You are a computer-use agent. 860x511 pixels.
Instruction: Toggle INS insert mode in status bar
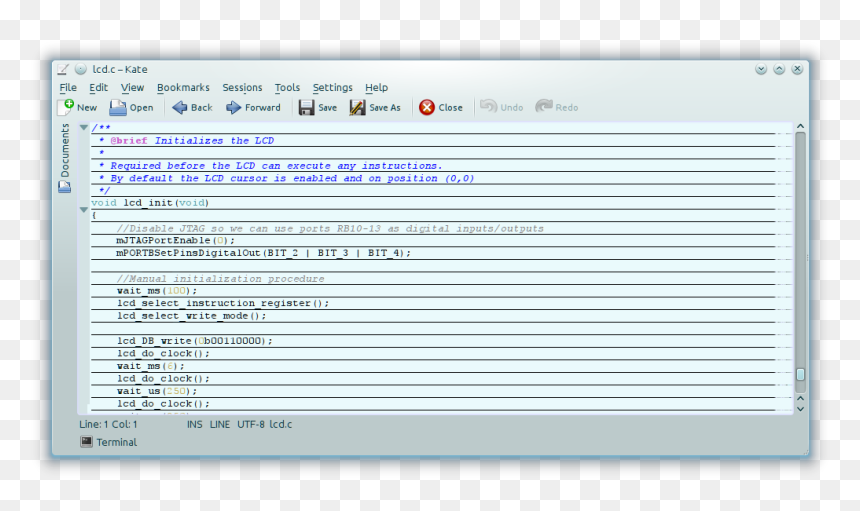pos(194,424)
